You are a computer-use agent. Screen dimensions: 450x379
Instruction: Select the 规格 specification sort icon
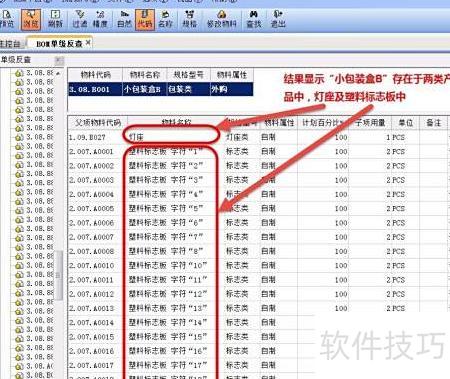click(189, 19)
